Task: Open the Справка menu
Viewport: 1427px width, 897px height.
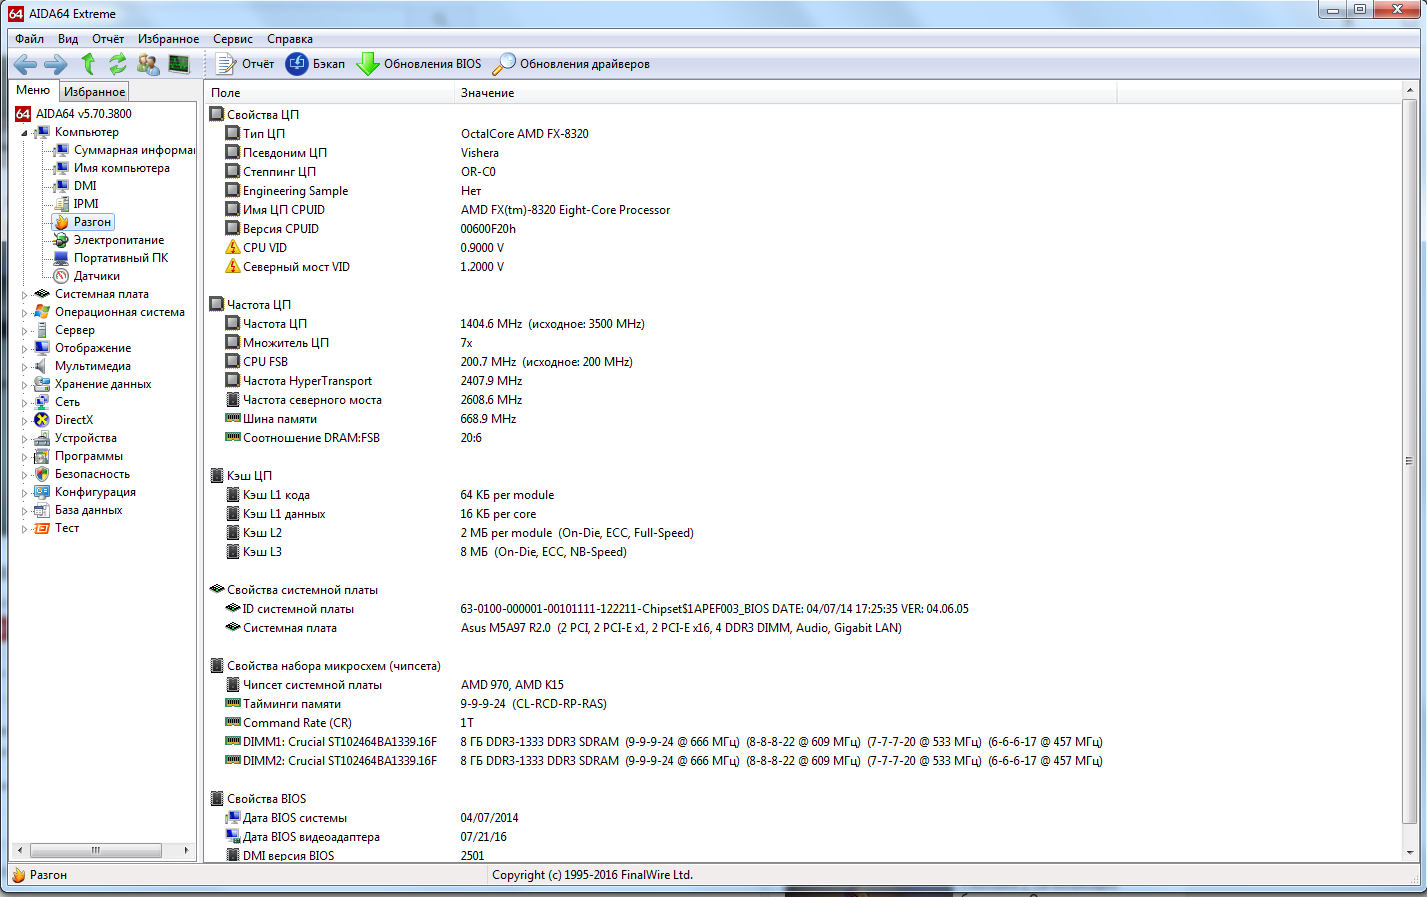Action: tap(290, 39)
